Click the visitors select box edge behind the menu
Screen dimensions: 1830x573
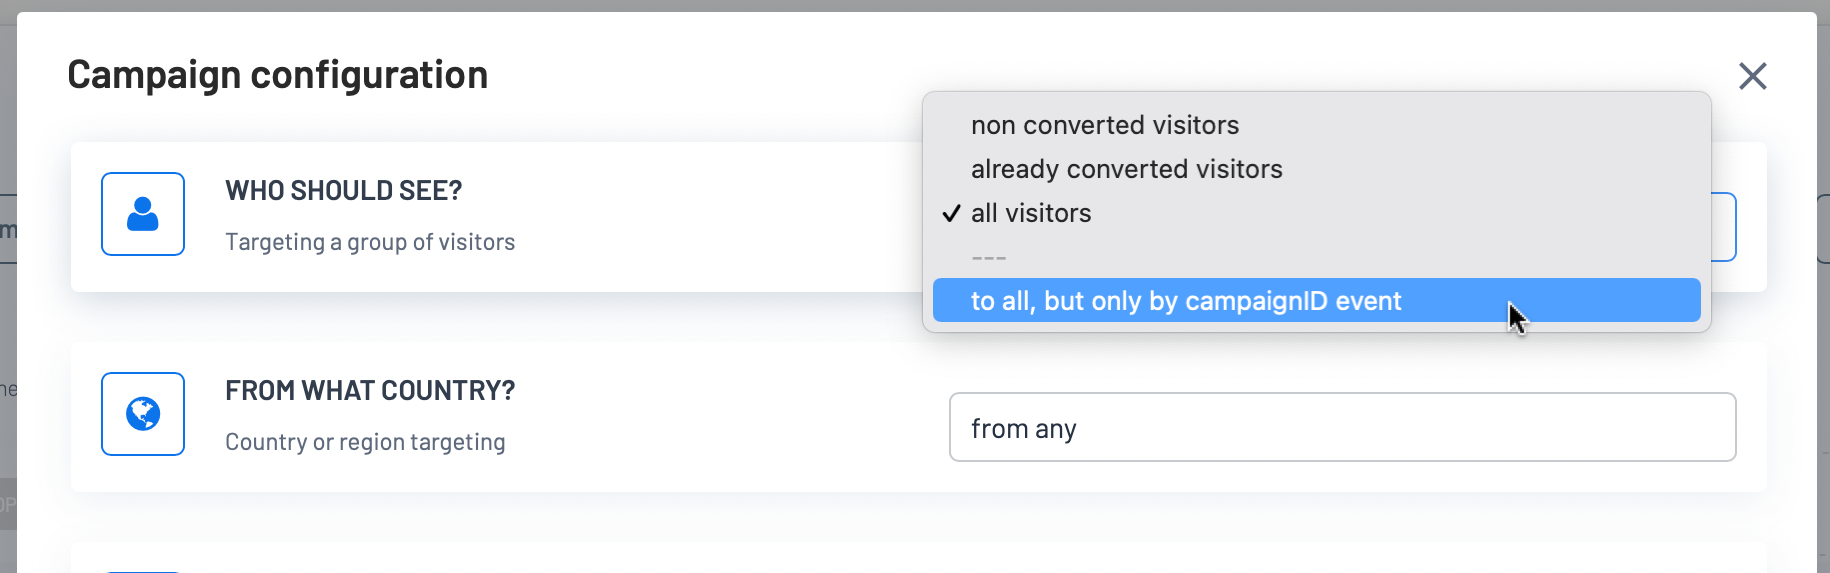(x=1725, y=227)
